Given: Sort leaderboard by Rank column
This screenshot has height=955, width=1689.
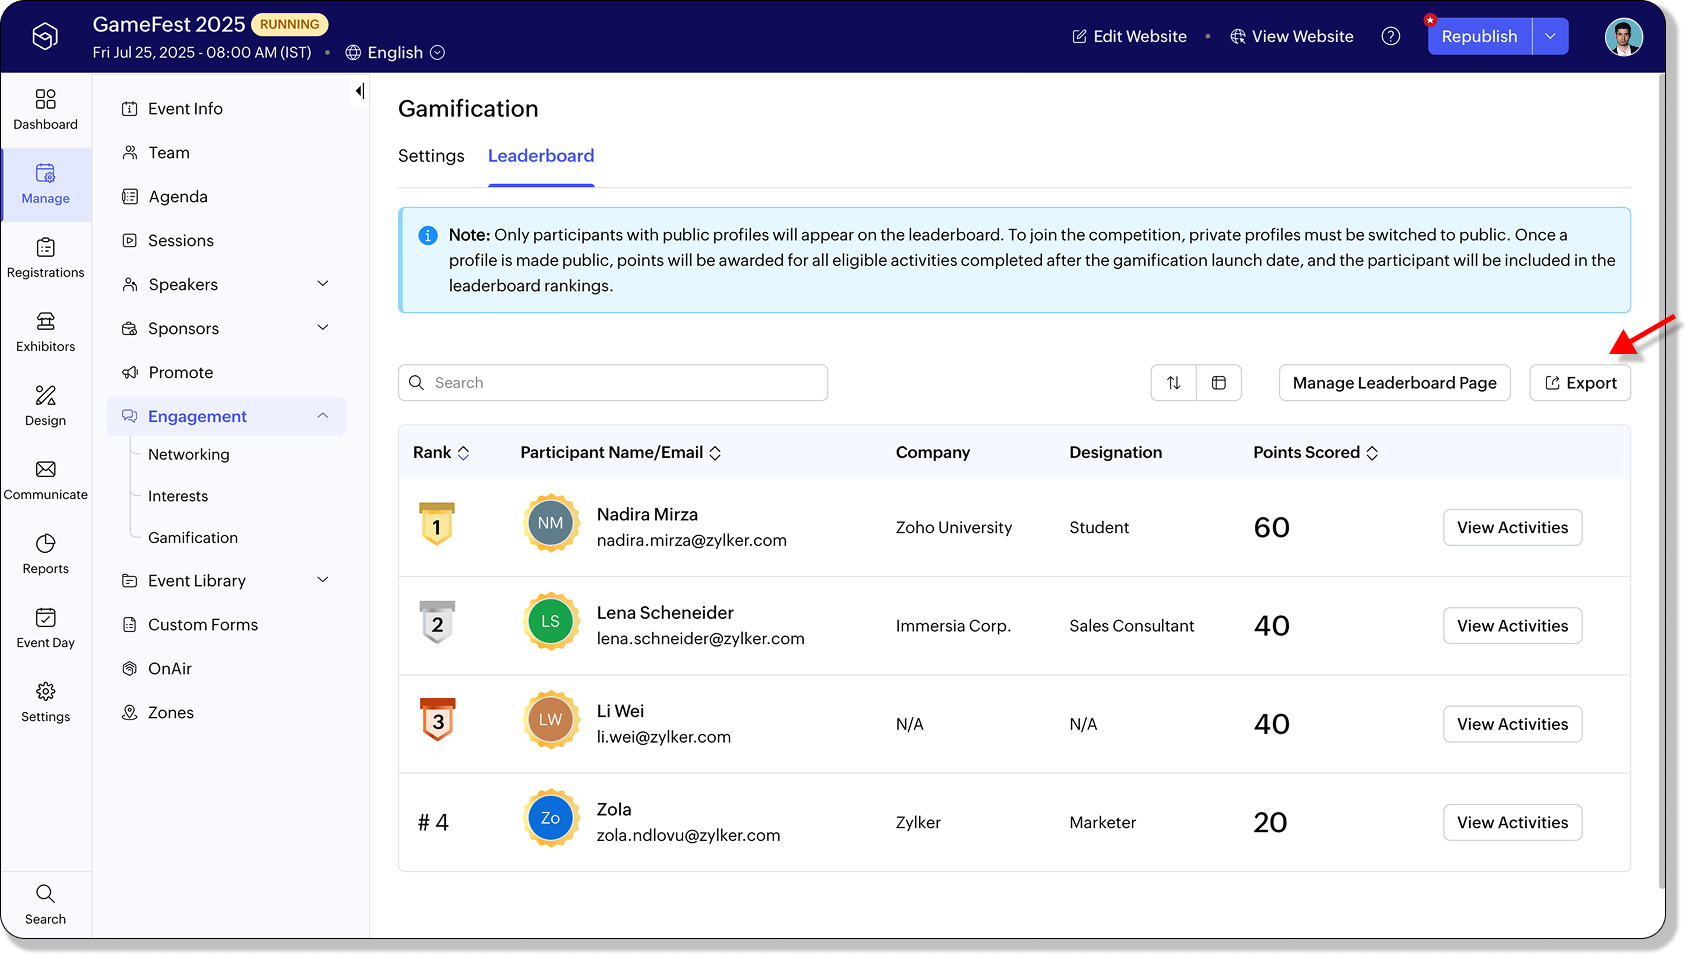Looking at the screenshot, I should pos(463,453).
